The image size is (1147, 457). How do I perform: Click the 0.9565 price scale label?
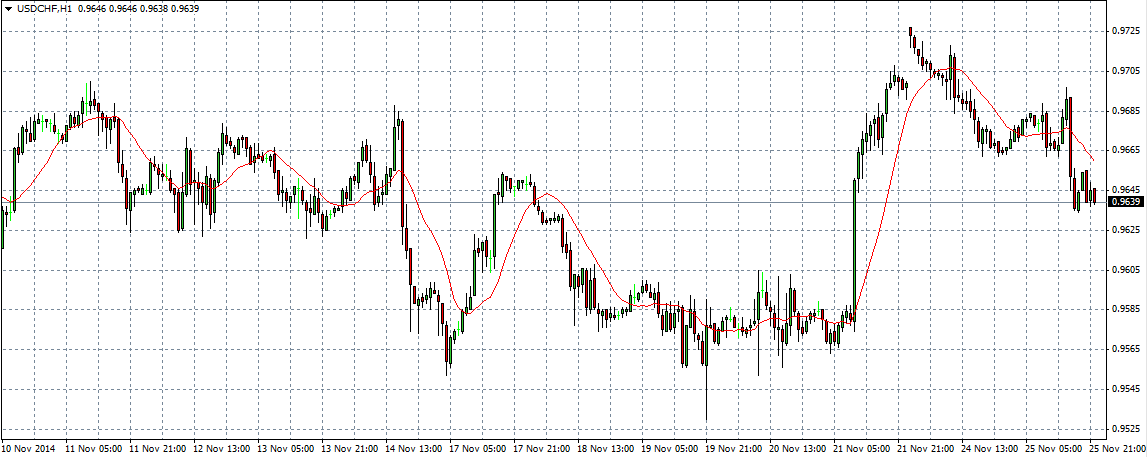[x=1127, y=349]
